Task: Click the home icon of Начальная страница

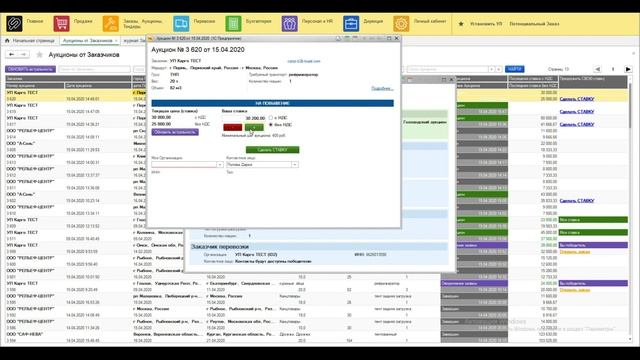Action: coord(7,41)
